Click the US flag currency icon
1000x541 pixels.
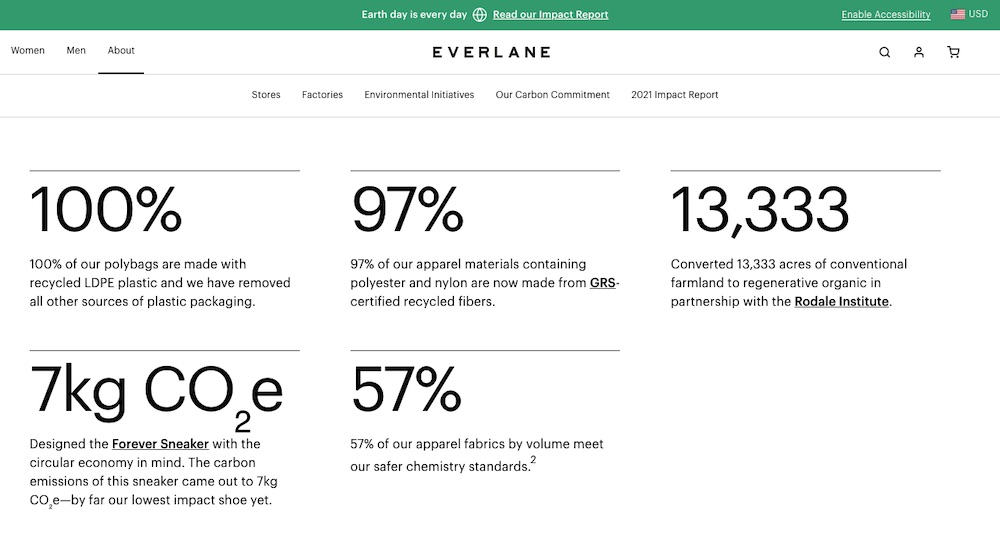coord(958,14)
